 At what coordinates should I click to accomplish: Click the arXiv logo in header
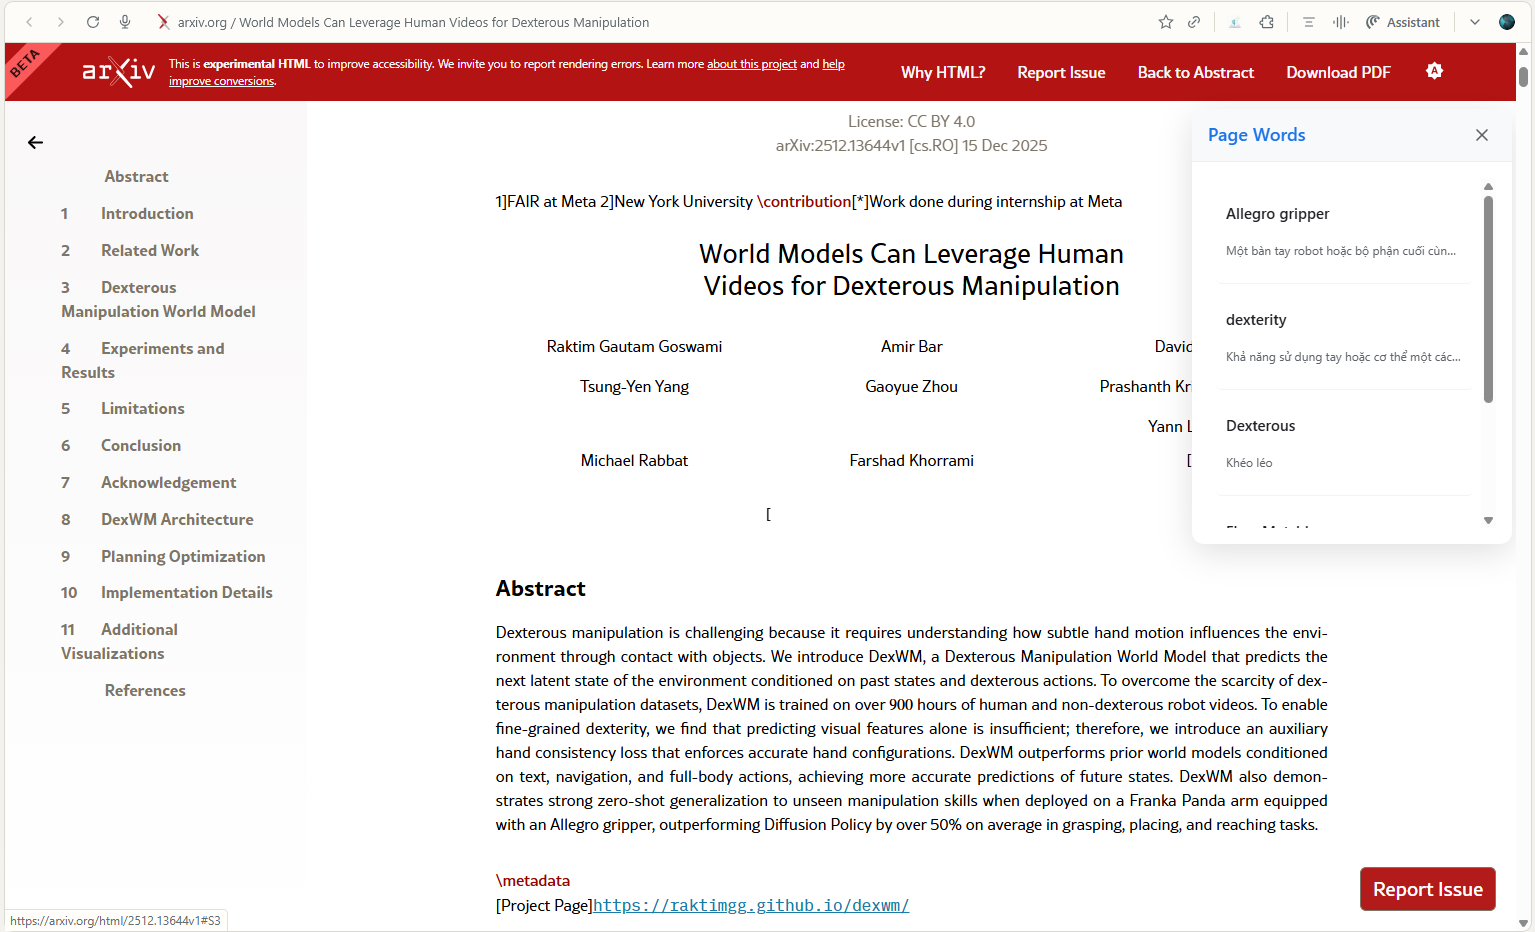pyautogui.click(x=119, y=72)
